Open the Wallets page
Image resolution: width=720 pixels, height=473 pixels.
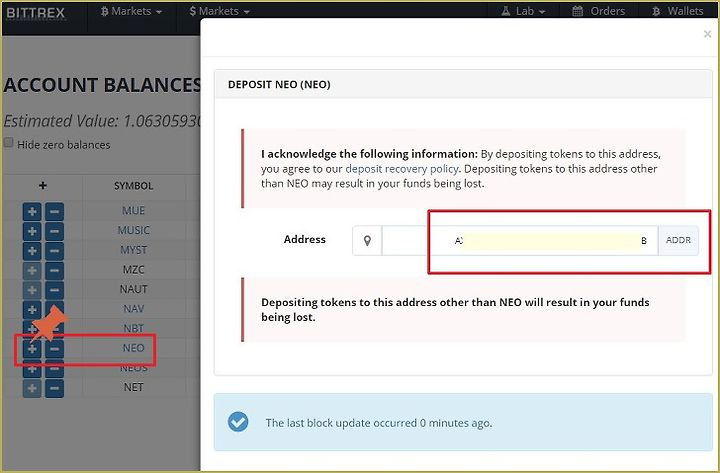[678, 11]
